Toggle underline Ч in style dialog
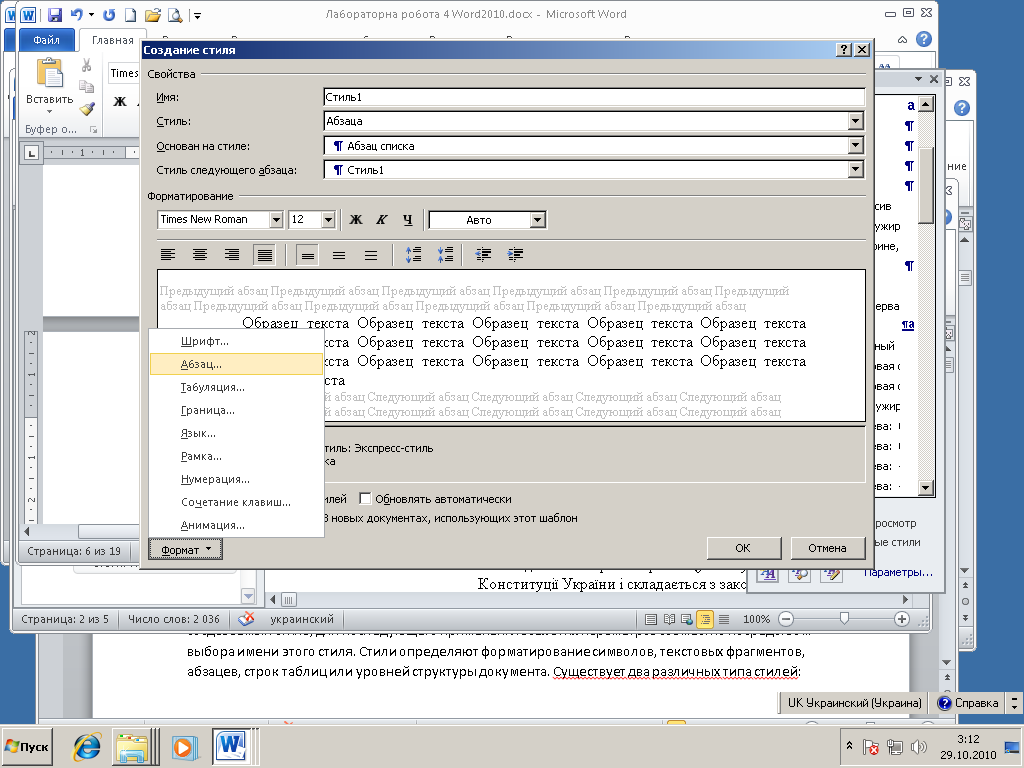This screenshot has height=768, width=1024. pos(408,220)
